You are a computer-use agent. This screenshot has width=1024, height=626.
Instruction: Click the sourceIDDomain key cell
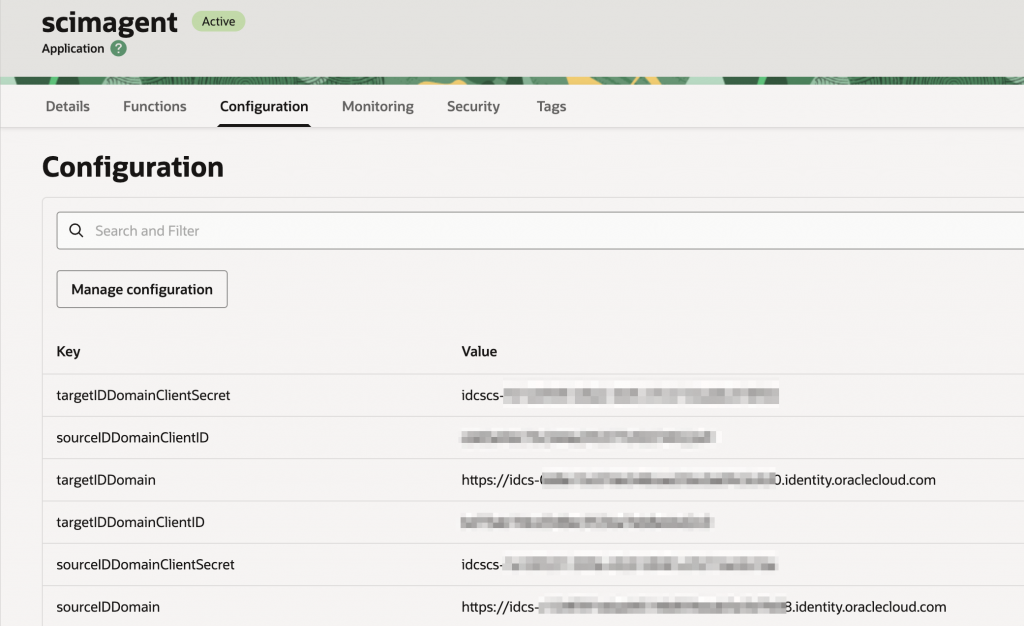(108, 607)
